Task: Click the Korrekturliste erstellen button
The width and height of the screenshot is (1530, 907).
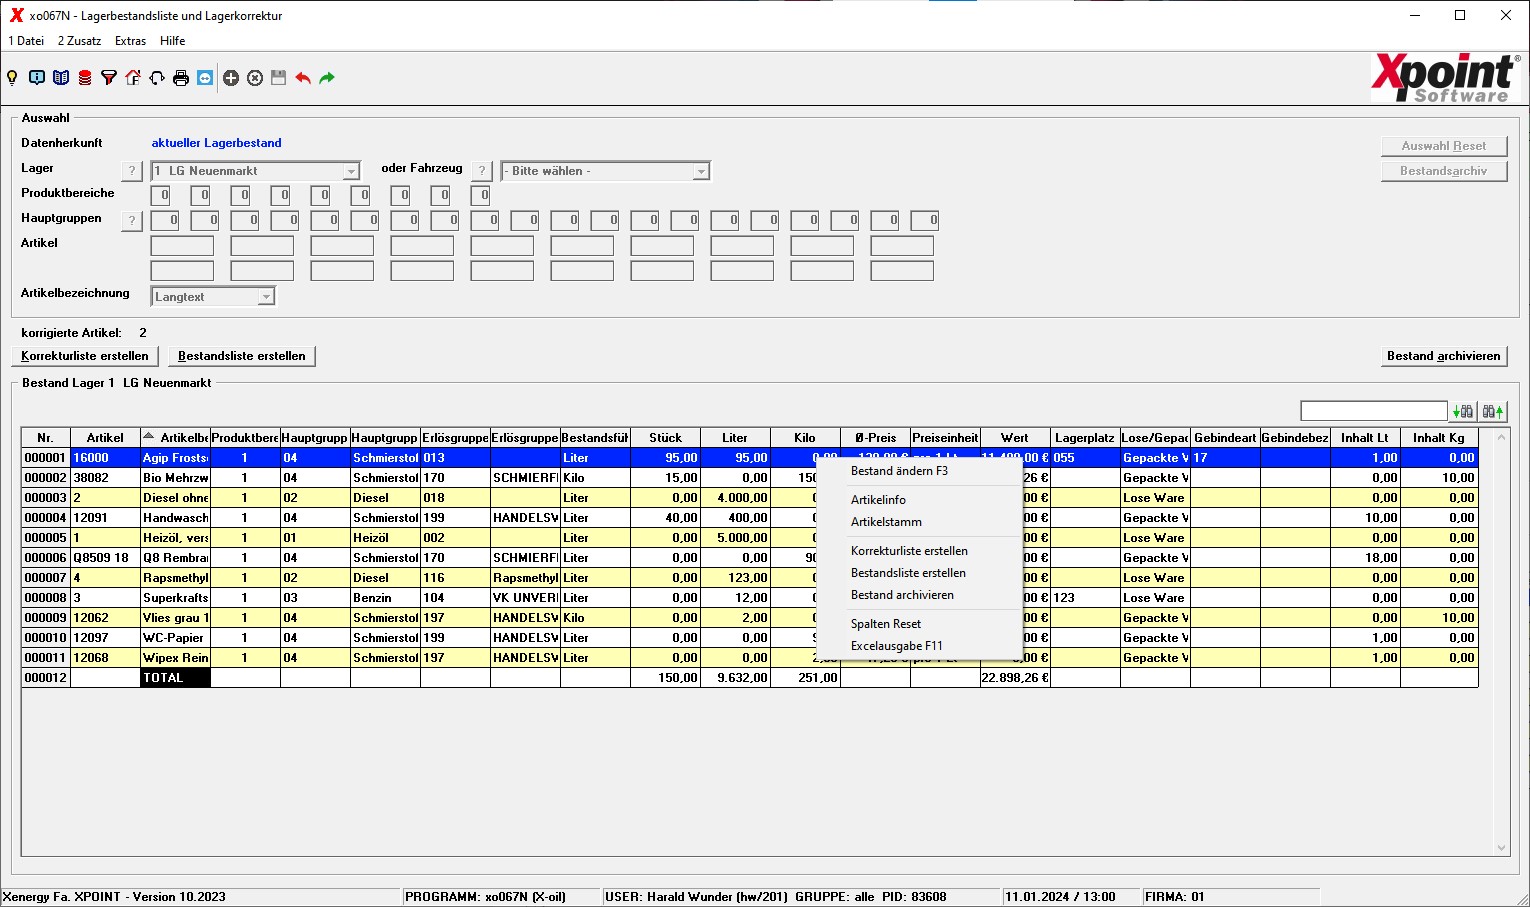Action: [85, 356]
